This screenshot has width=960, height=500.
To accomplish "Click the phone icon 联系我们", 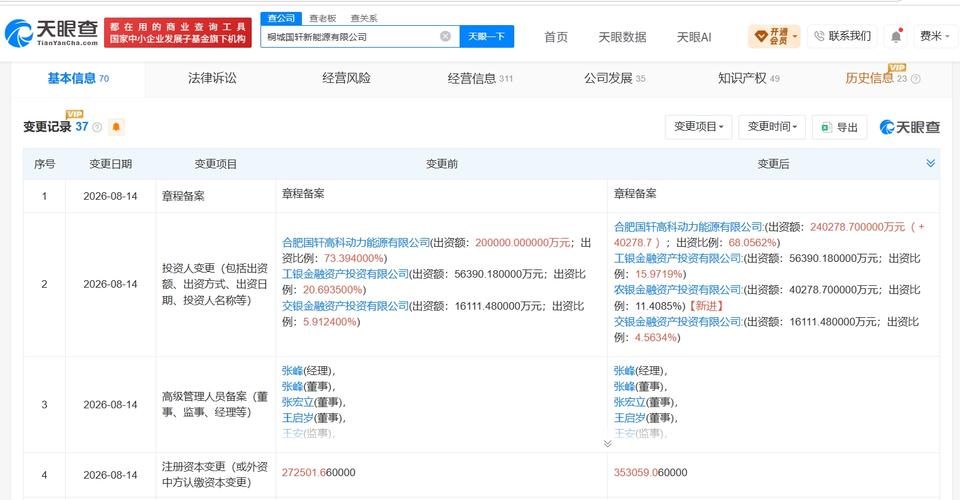I will pyautogui.click(x=819, y=37).
